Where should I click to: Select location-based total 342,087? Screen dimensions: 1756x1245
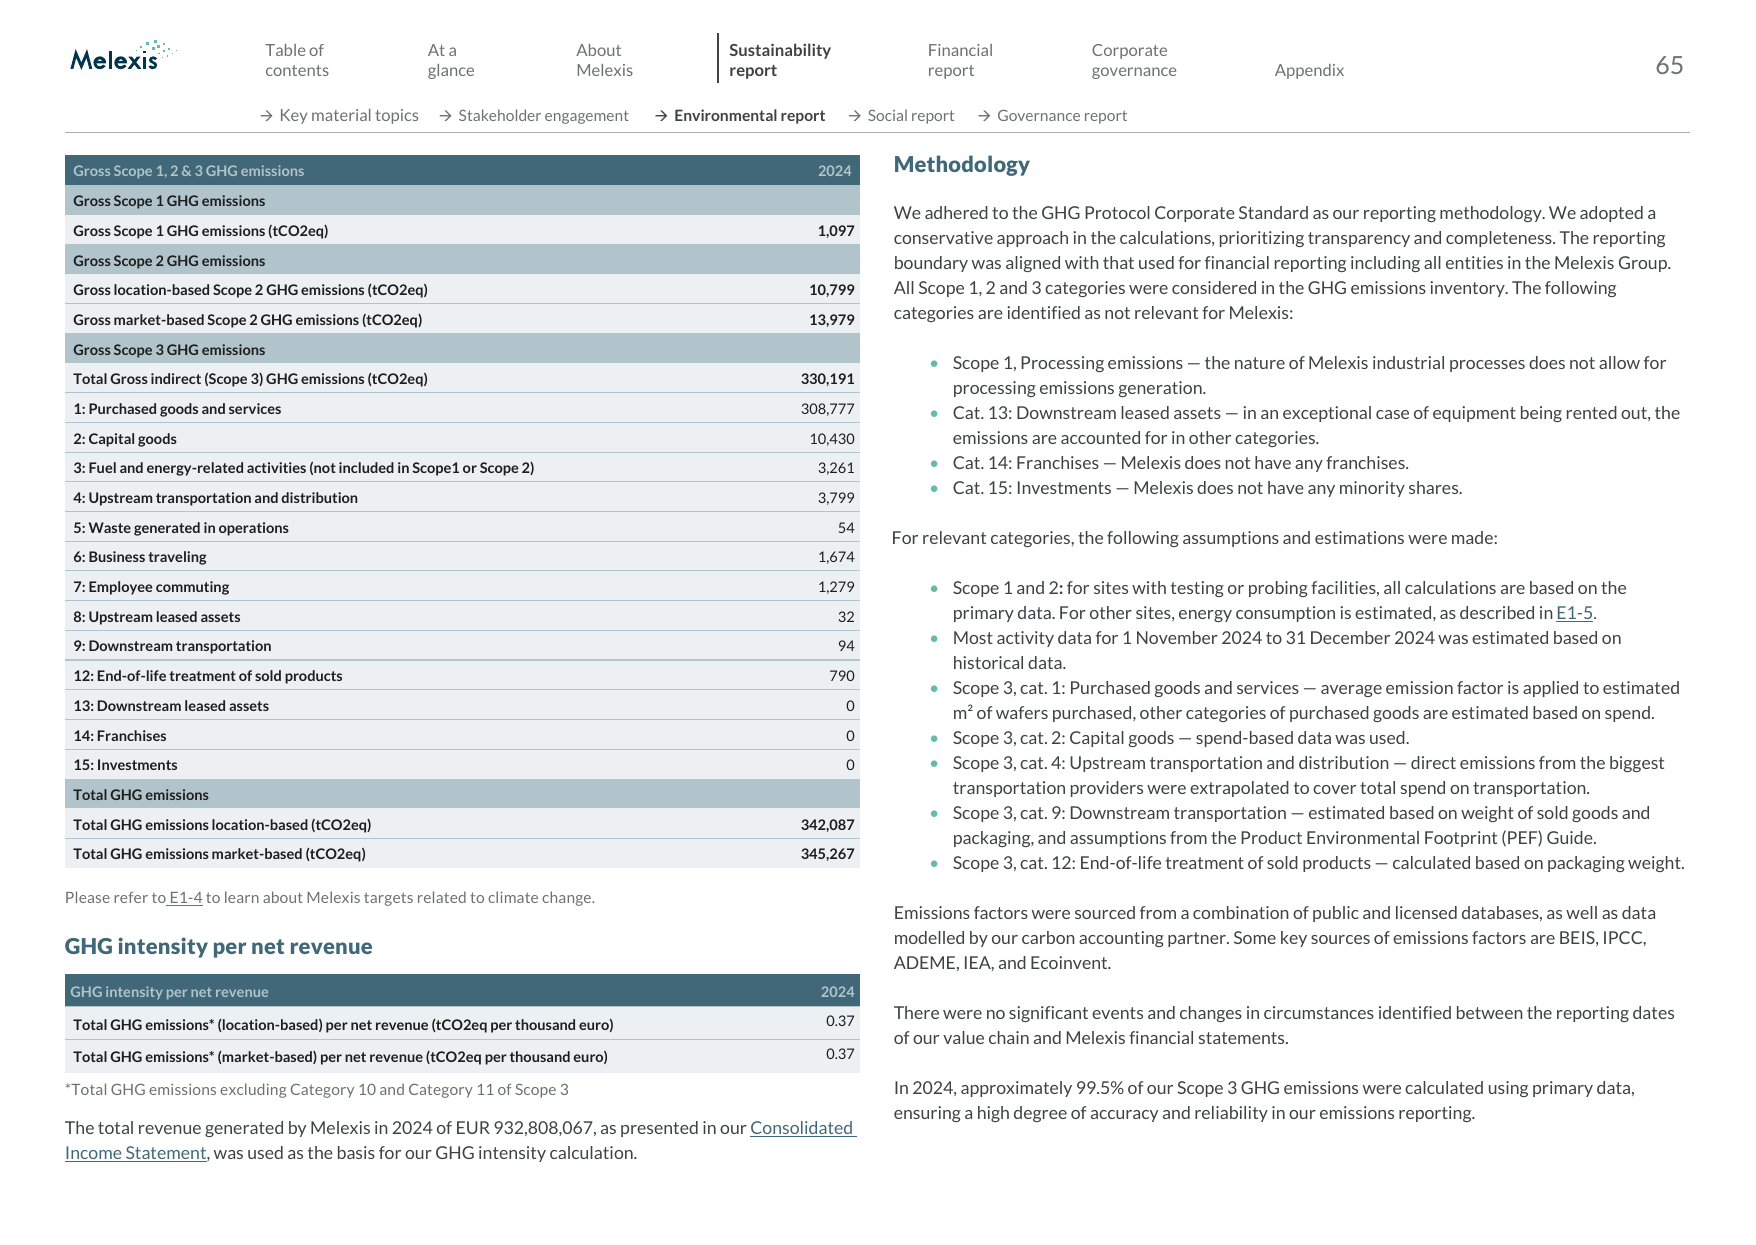click(x=827, y=825)
